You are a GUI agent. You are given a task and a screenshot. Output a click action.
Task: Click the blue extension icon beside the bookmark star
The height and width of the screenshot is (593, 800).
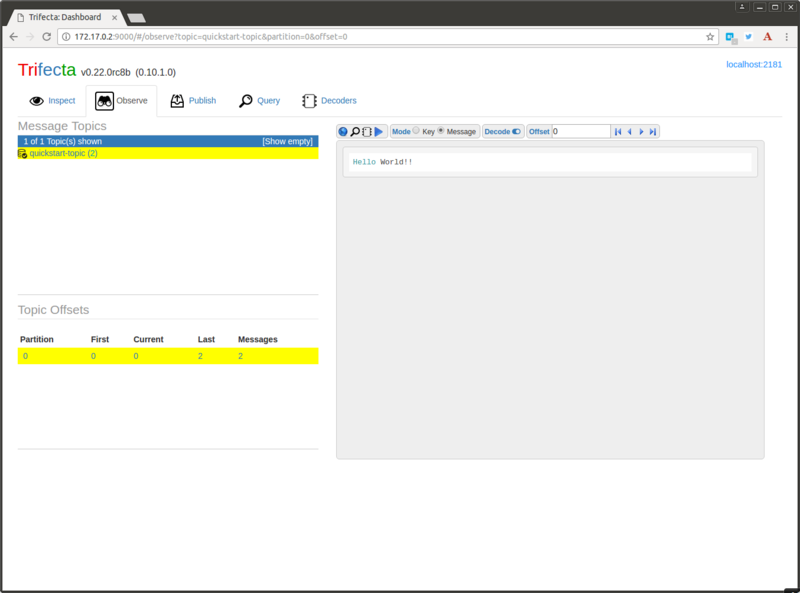(731, 37)
